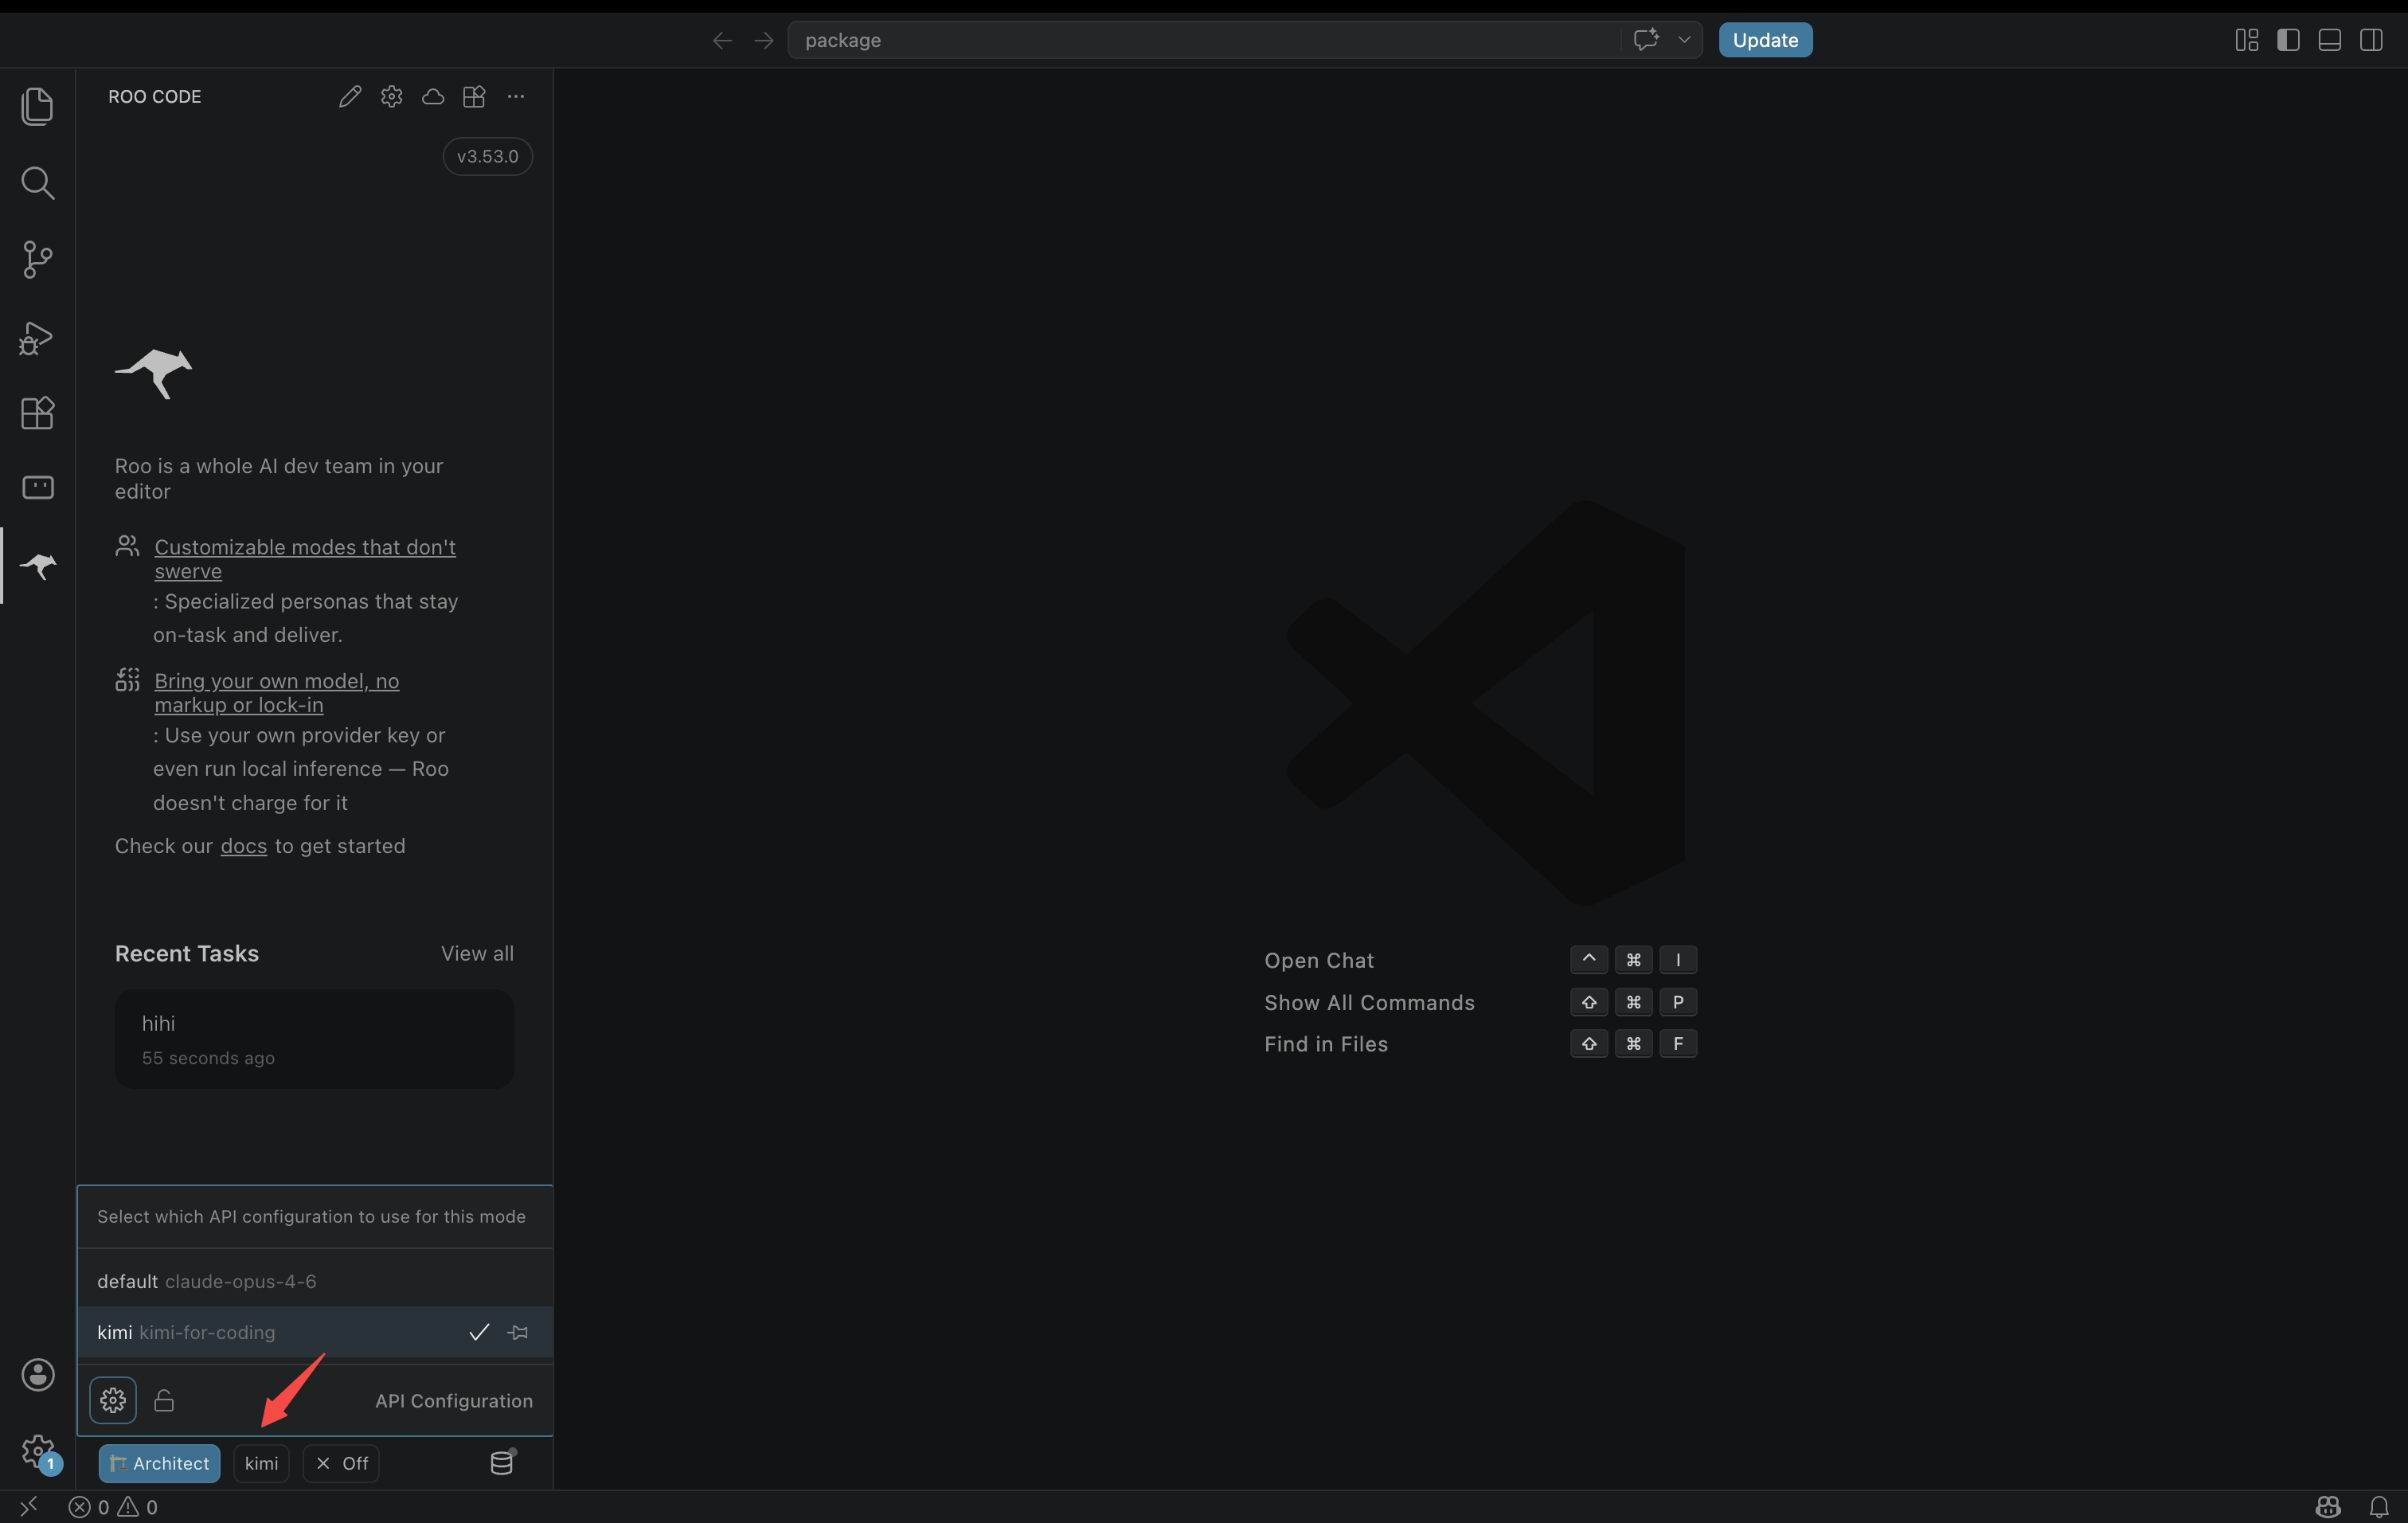Click the Roo kangaroo logo
The image size is (2408, 1523).
(154, 374)
